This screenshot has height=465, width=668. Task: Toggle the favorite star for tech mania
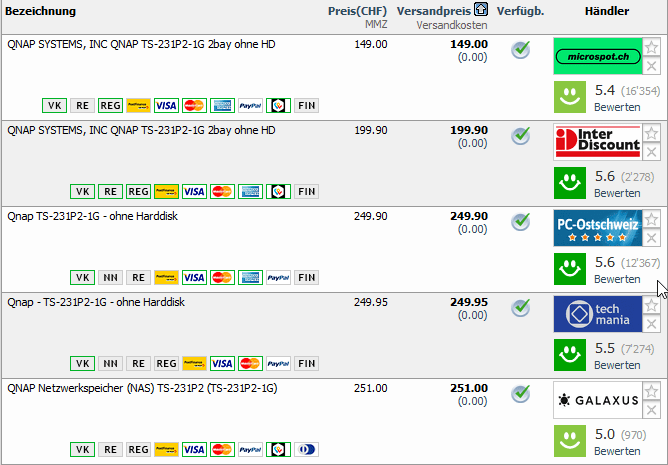tap(651, 305)
